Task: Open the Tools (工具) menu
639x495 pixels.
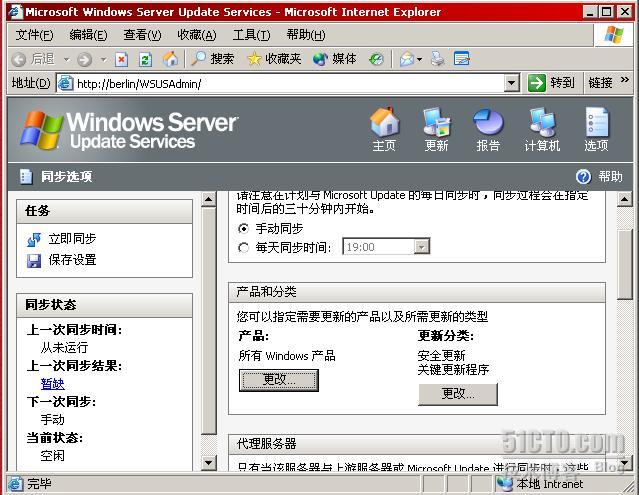Action: click(251, 35)
